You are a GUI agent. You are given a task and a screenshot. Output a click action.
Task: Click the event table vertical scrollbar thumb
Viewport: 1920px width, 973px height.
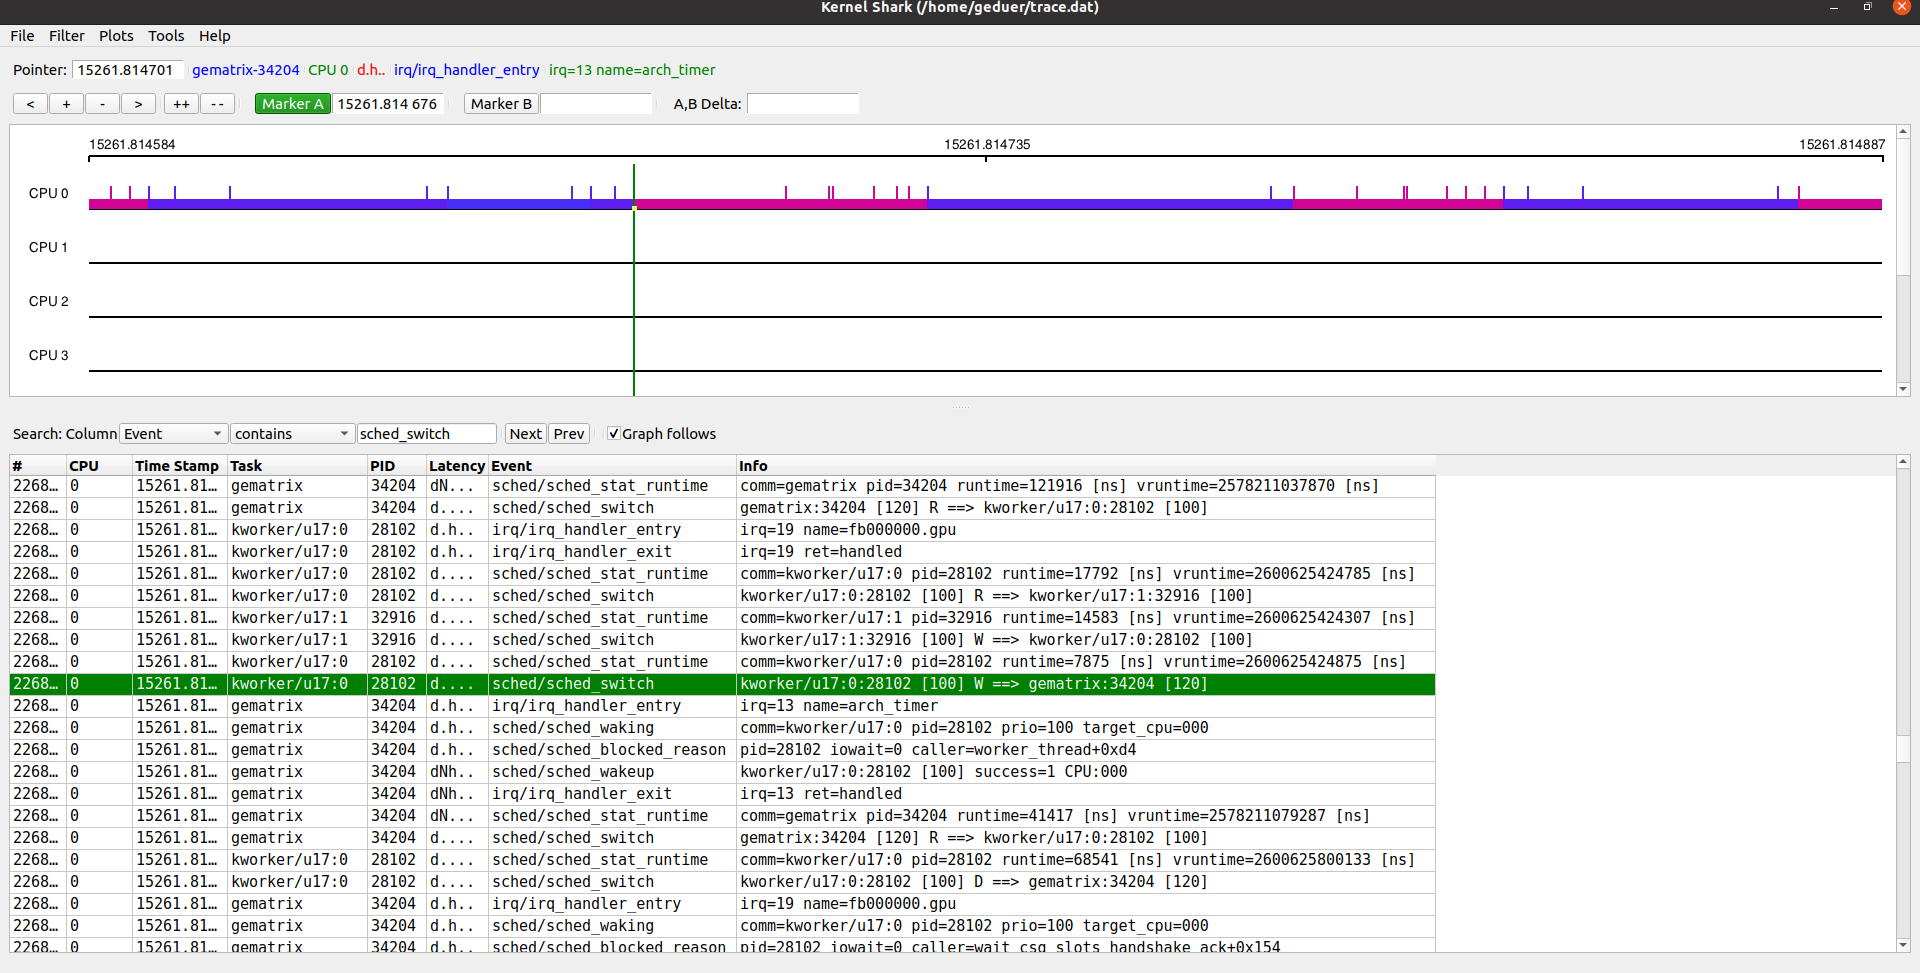click(x=1903, y=749)
